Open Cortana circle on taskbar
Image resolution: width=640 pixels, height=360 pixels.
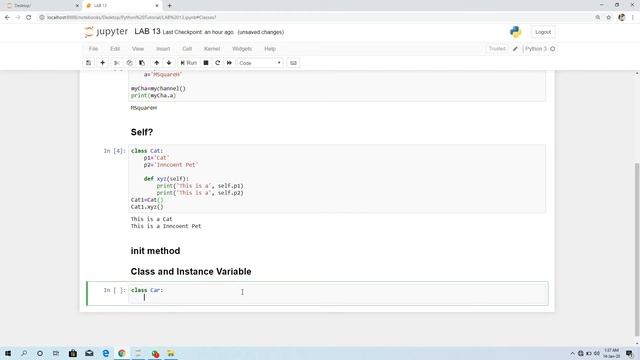click(x=40, y=353)
